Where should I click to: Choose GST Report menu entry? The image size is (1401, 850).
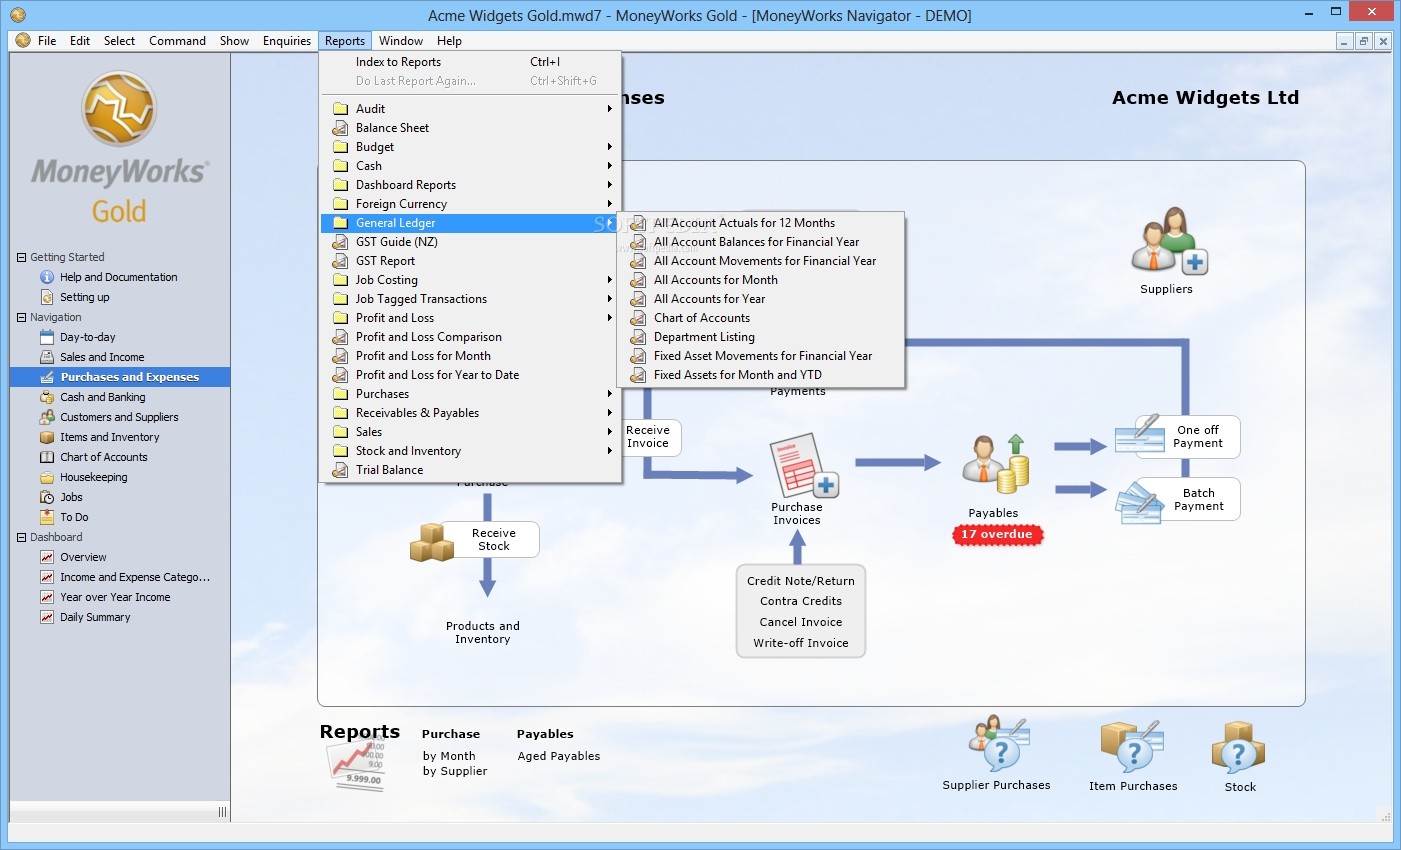click(470, 261)
